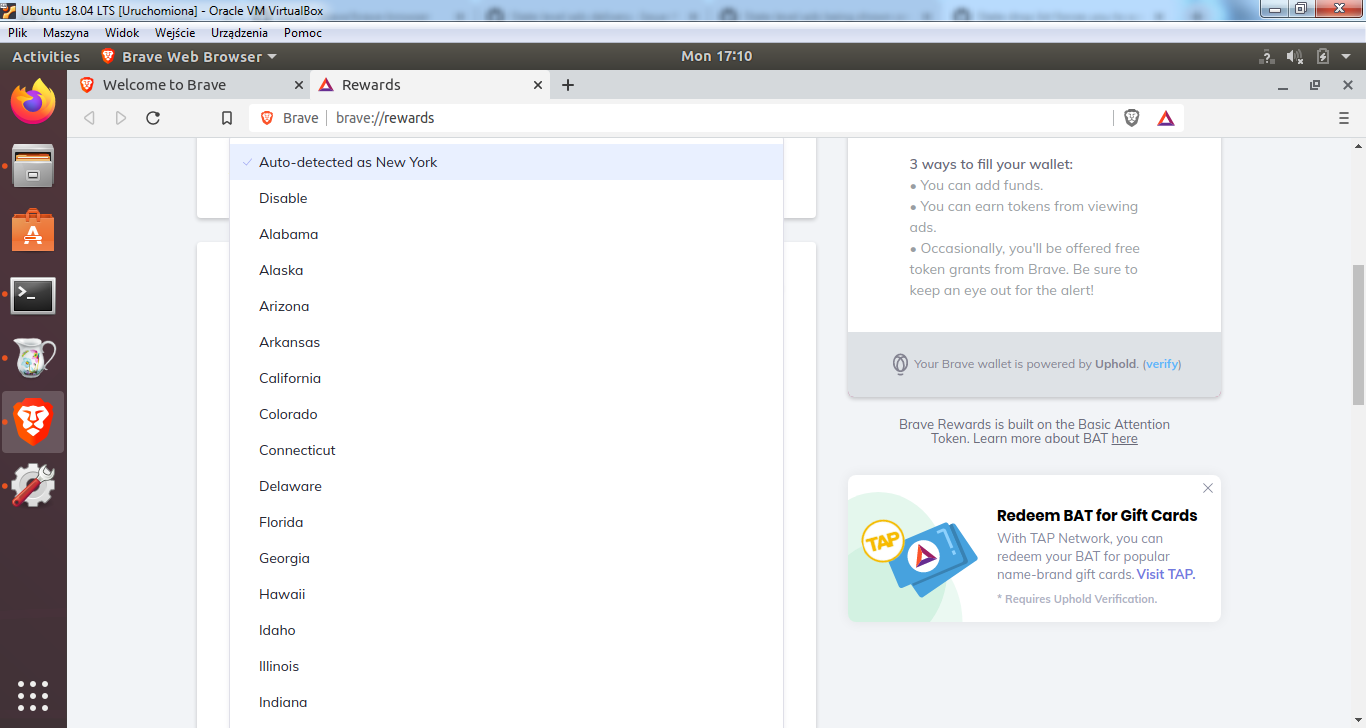Select Alaska from the state list

[x=506, y=270]
